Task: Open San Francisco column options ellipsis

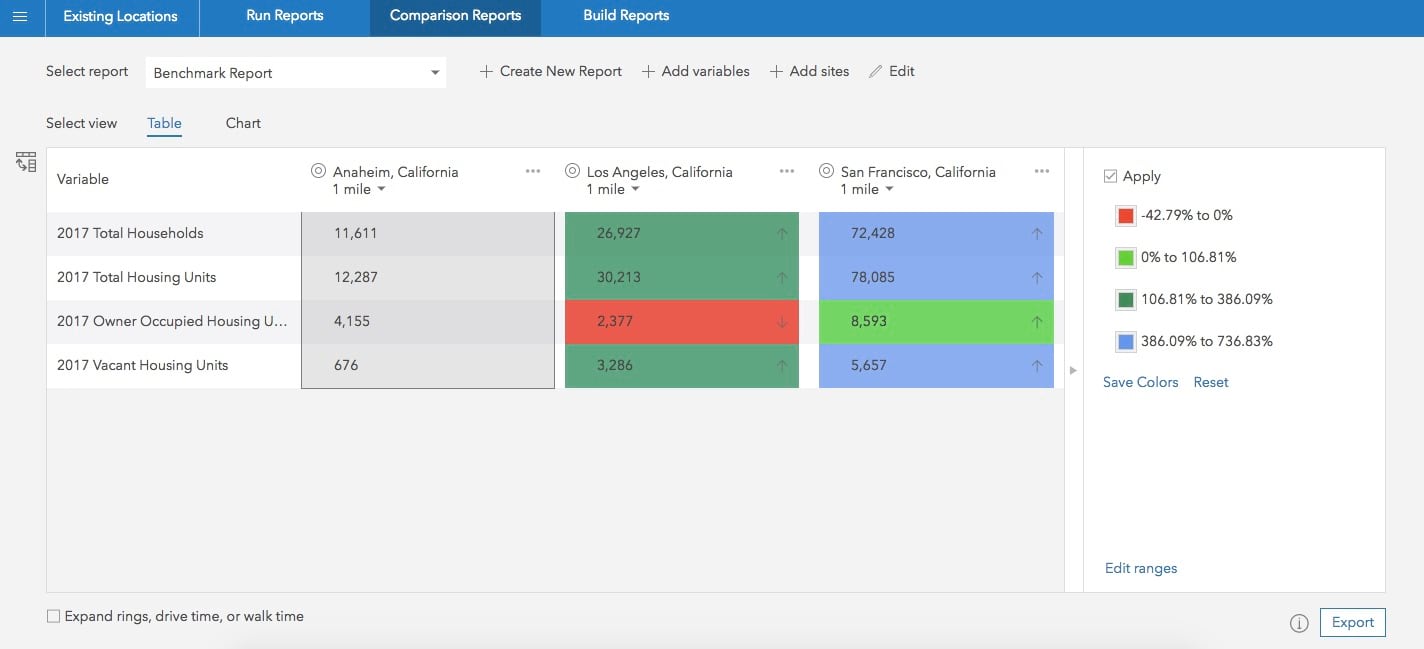Action: pos(1042,171)
